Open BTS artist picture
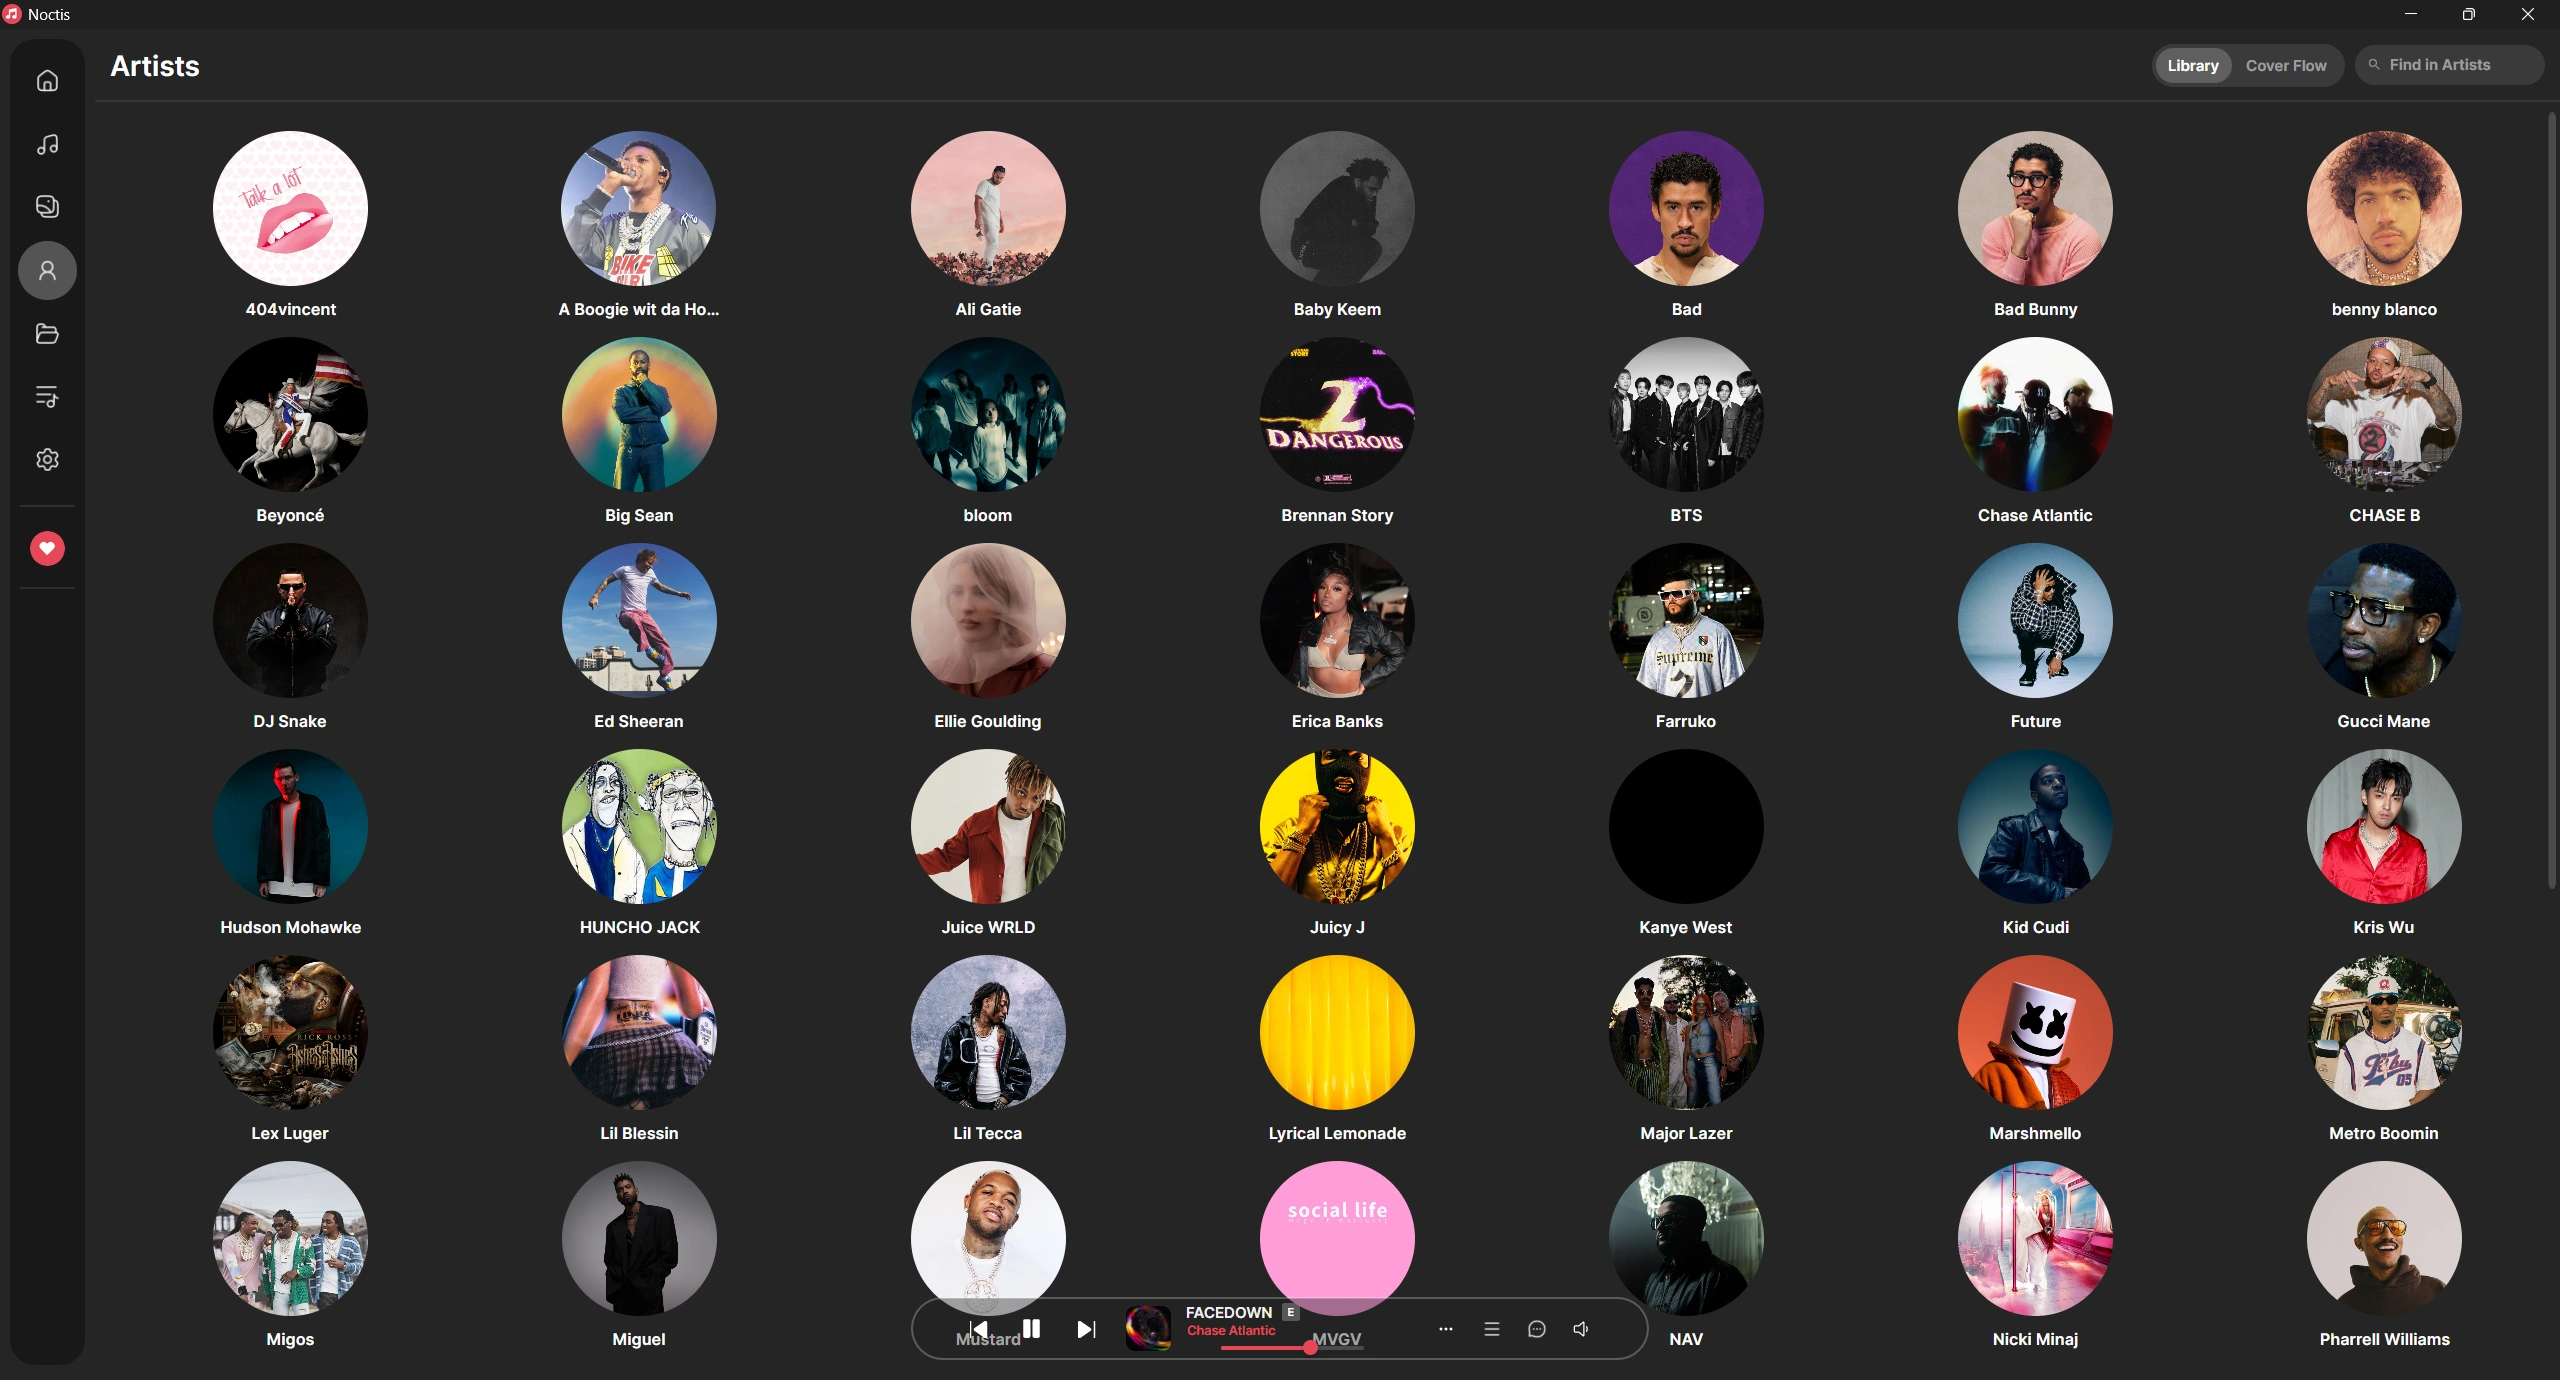The image size is (2560, 1380). 1686,414
